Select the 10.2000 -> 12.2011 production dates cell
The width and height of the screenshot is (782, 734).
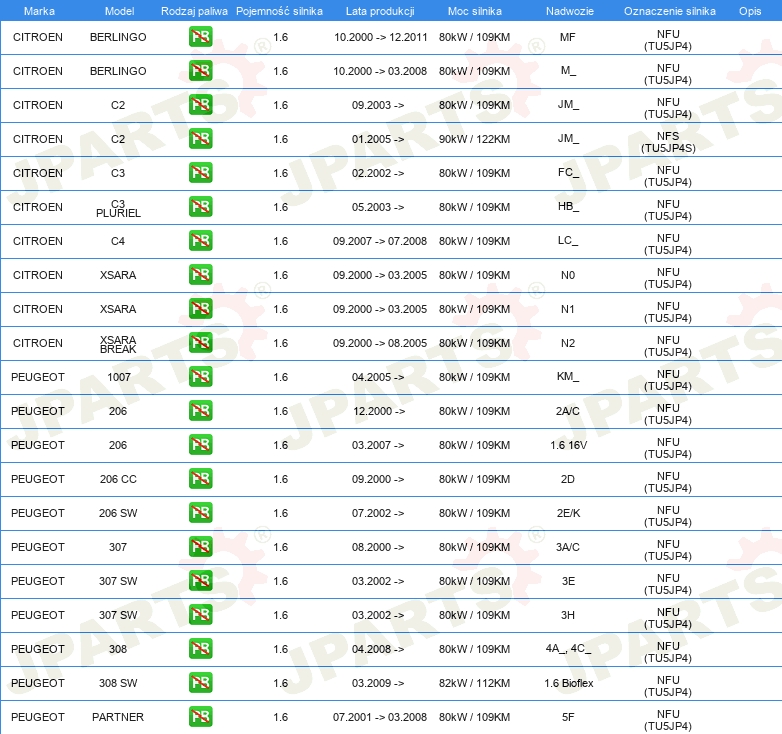tap(381, 37)
